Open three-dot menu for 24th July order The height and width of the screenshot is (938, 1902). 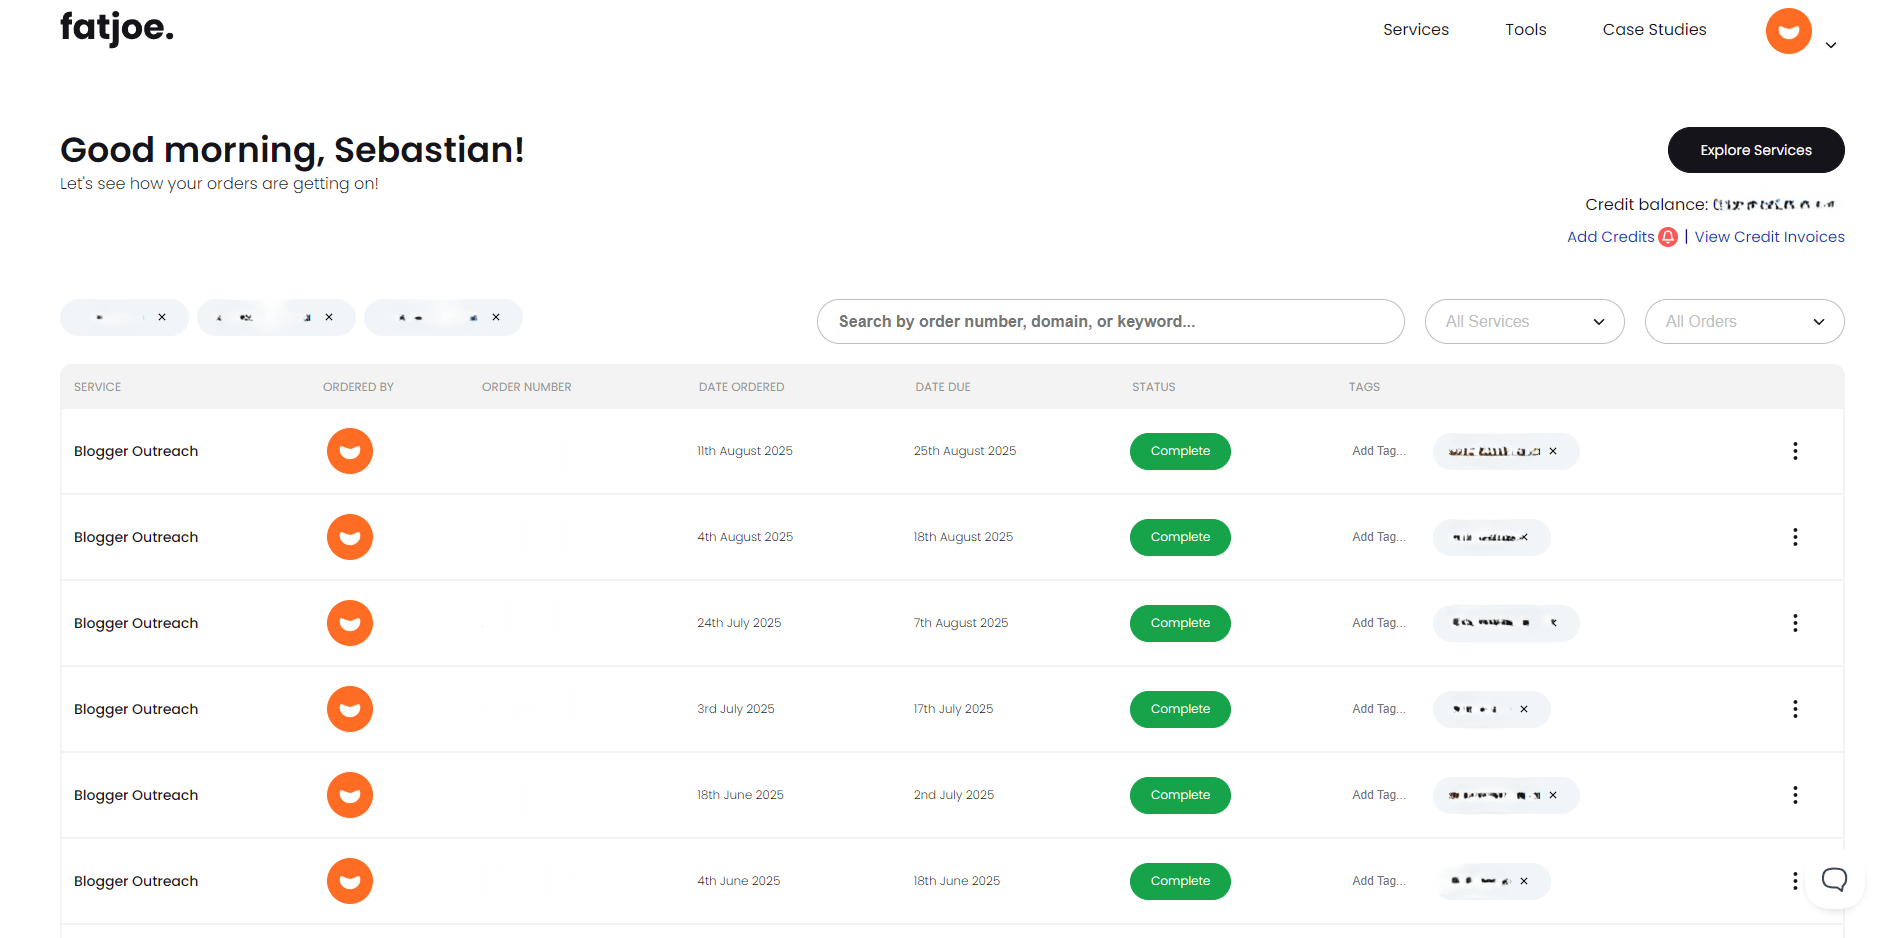click(1795, 623)
